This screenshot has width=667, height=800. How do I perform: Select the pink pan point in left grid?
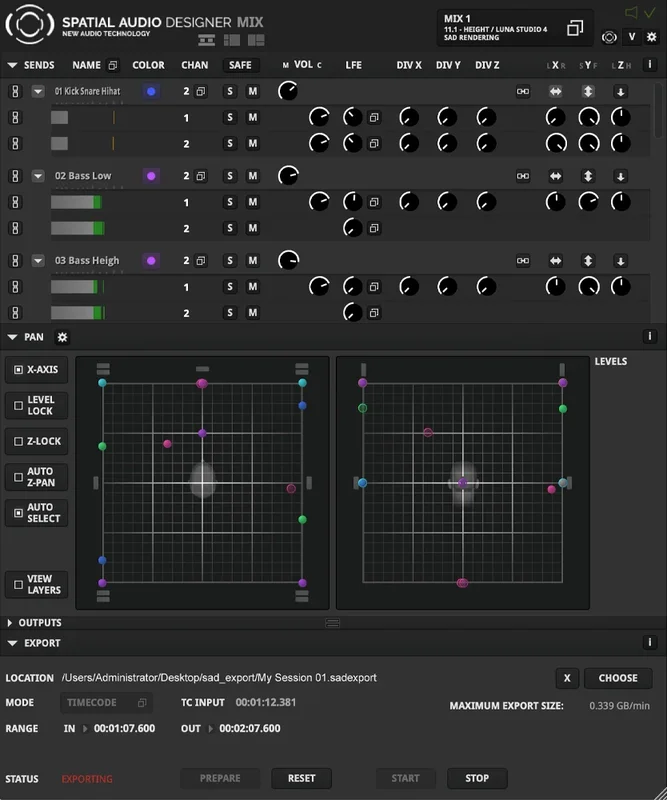point(167,444)
